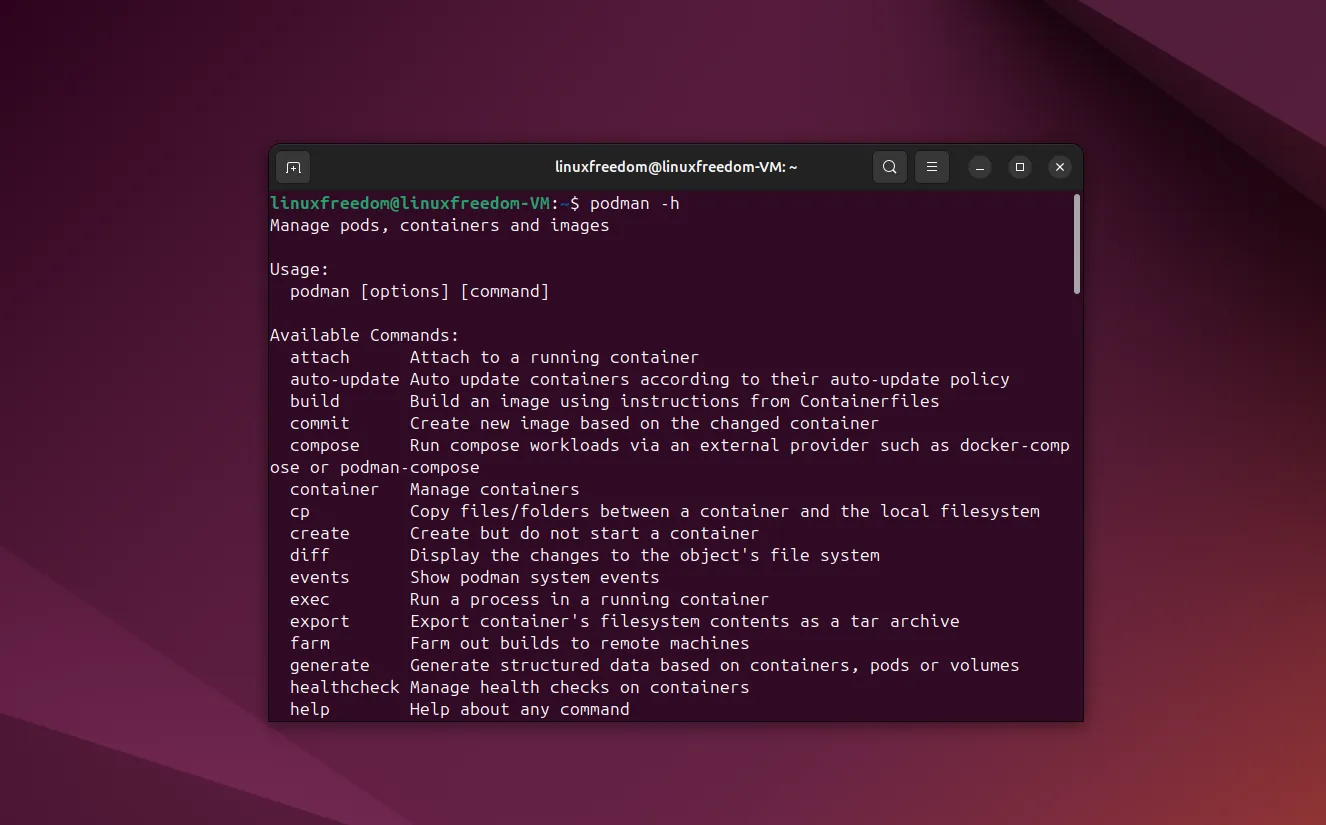Click 'Export container's filesystem contents as a tar archive'
1326x825 pixels.
tap(685, 621)
